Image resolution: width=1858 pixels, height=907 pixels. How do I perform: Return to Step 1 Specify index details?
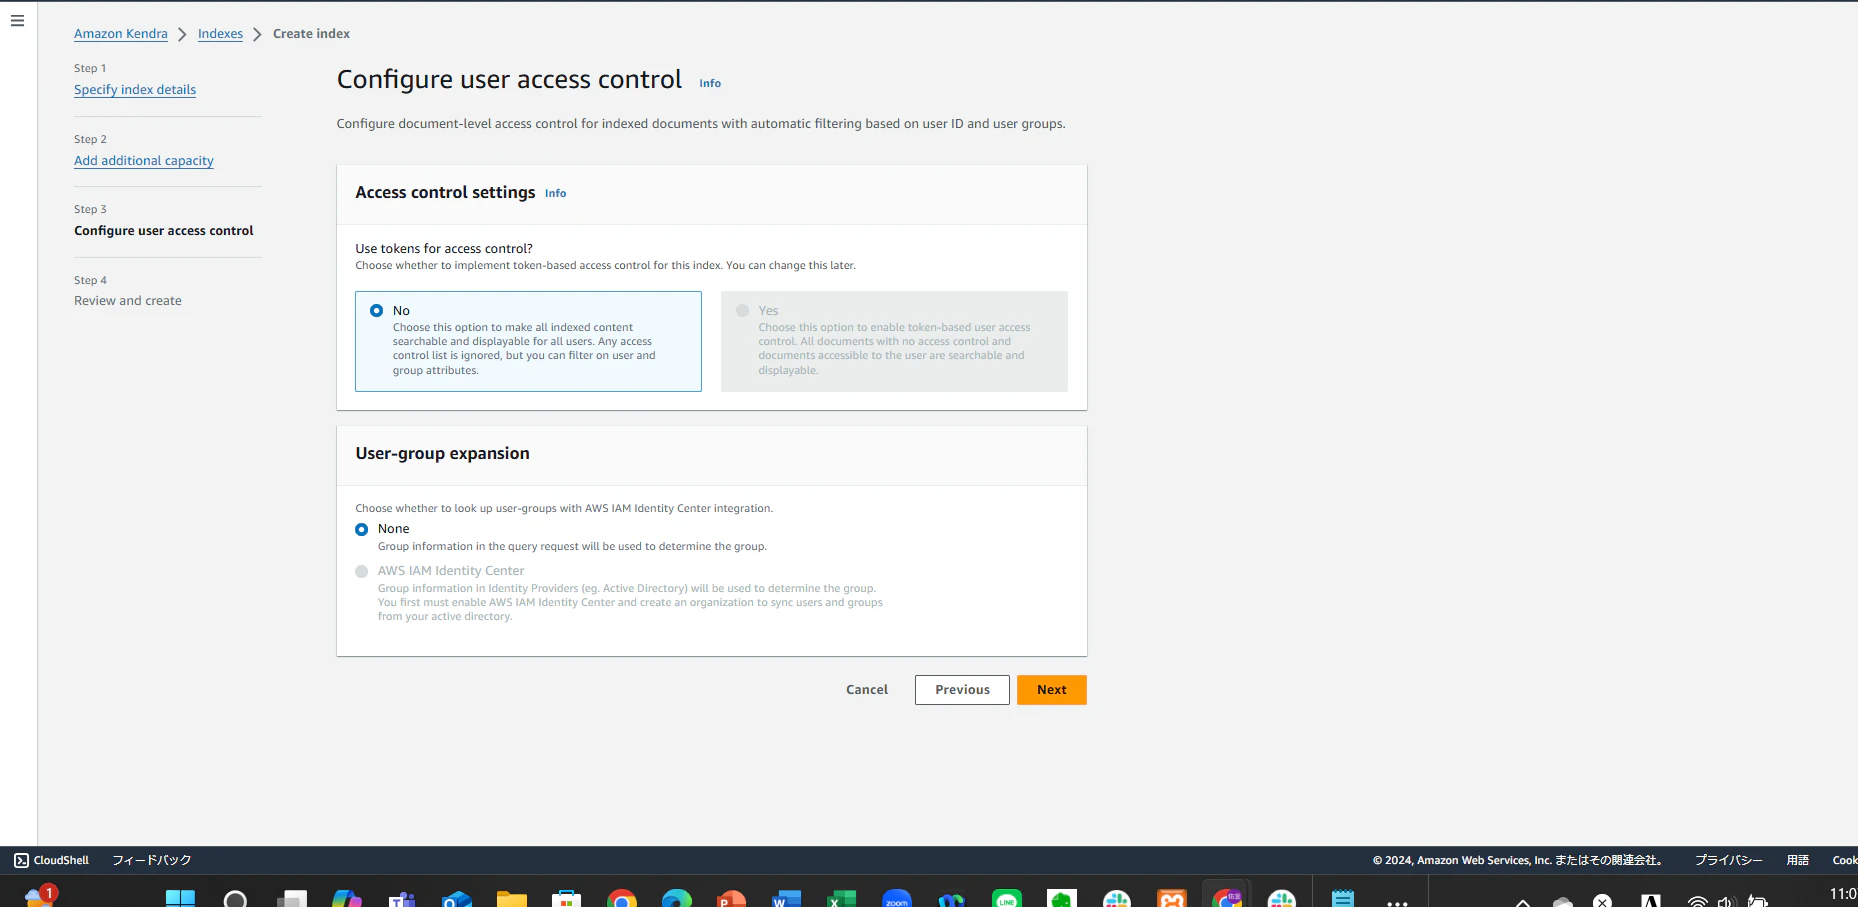coord(135,90)
